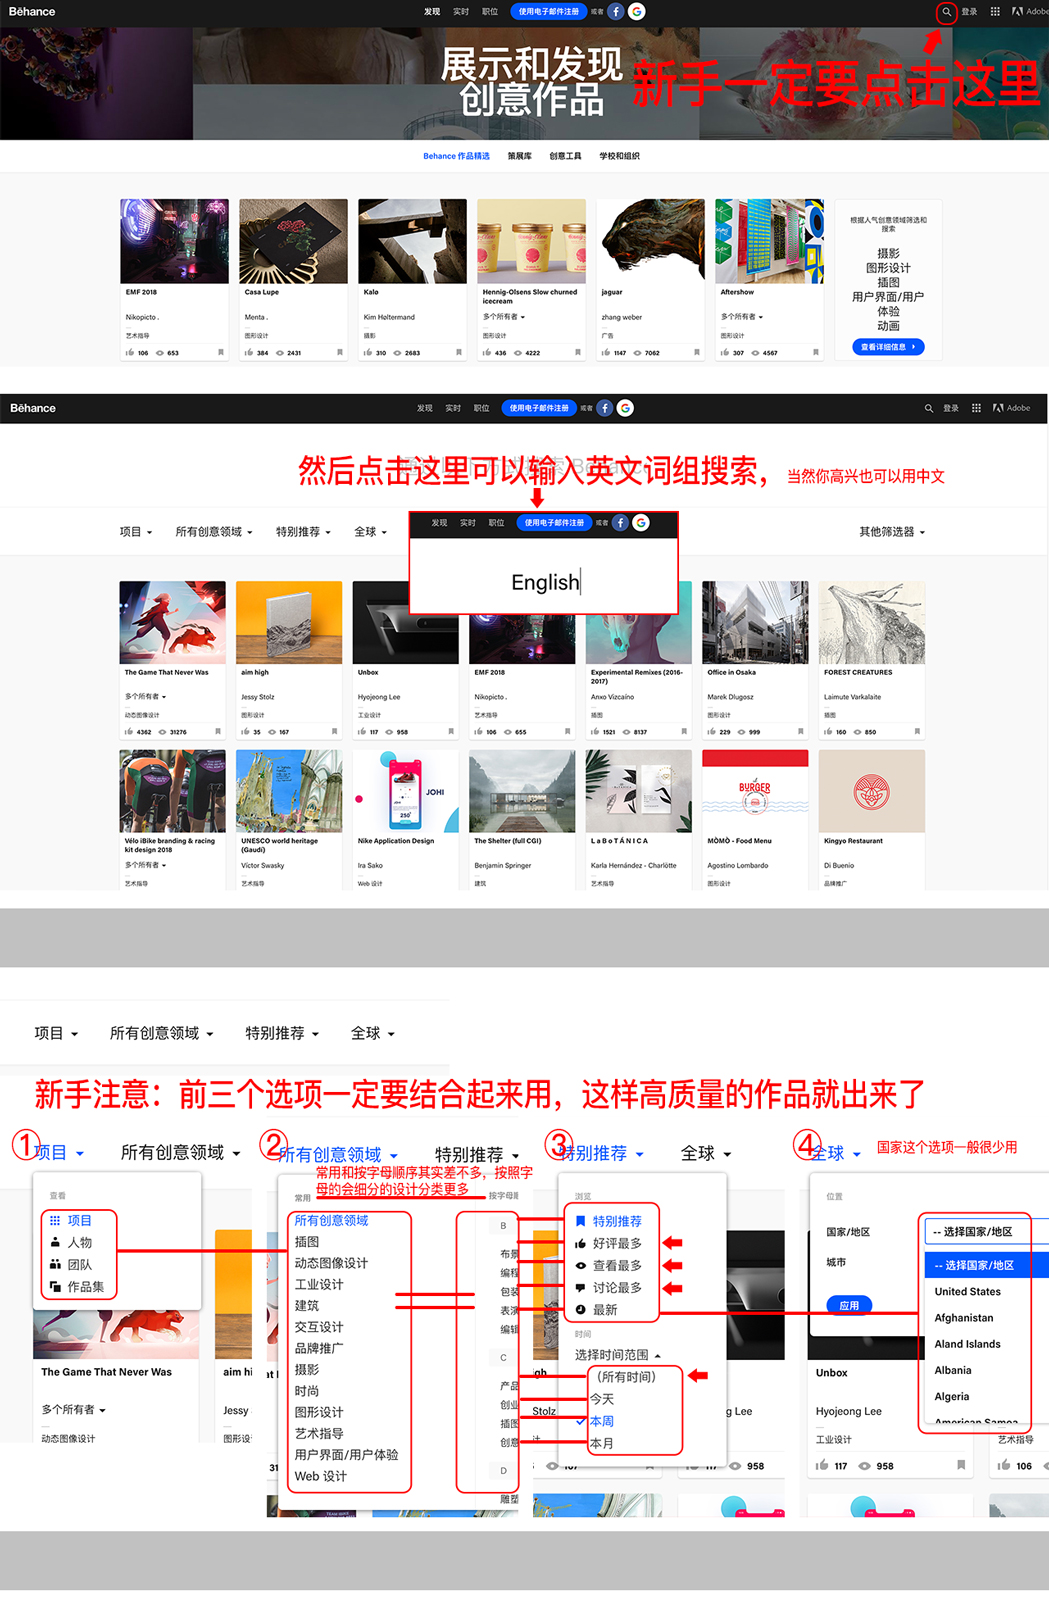This screenshot has height=1606, width=1049.
Task: Bookmark the FOREST CREATURES project
Action: coord(917,732)
